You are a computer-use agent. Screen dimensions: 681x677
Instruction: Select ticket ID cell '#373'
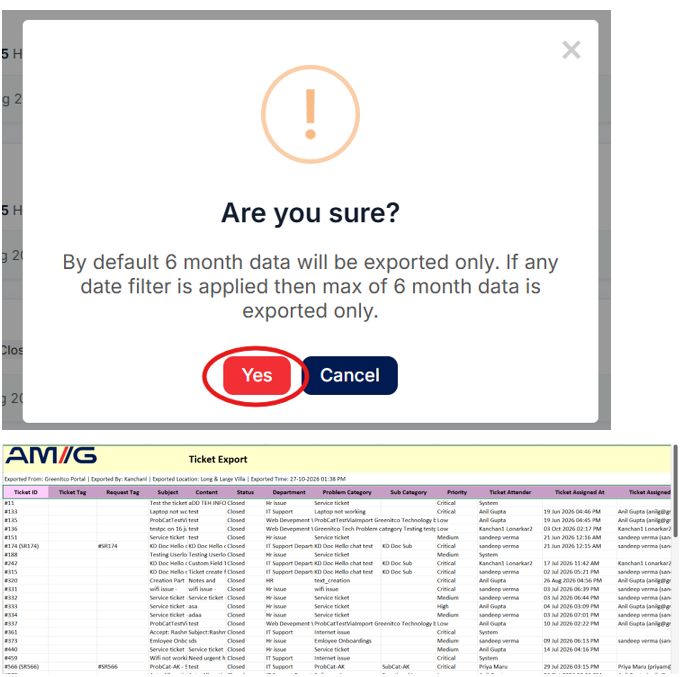26,641
